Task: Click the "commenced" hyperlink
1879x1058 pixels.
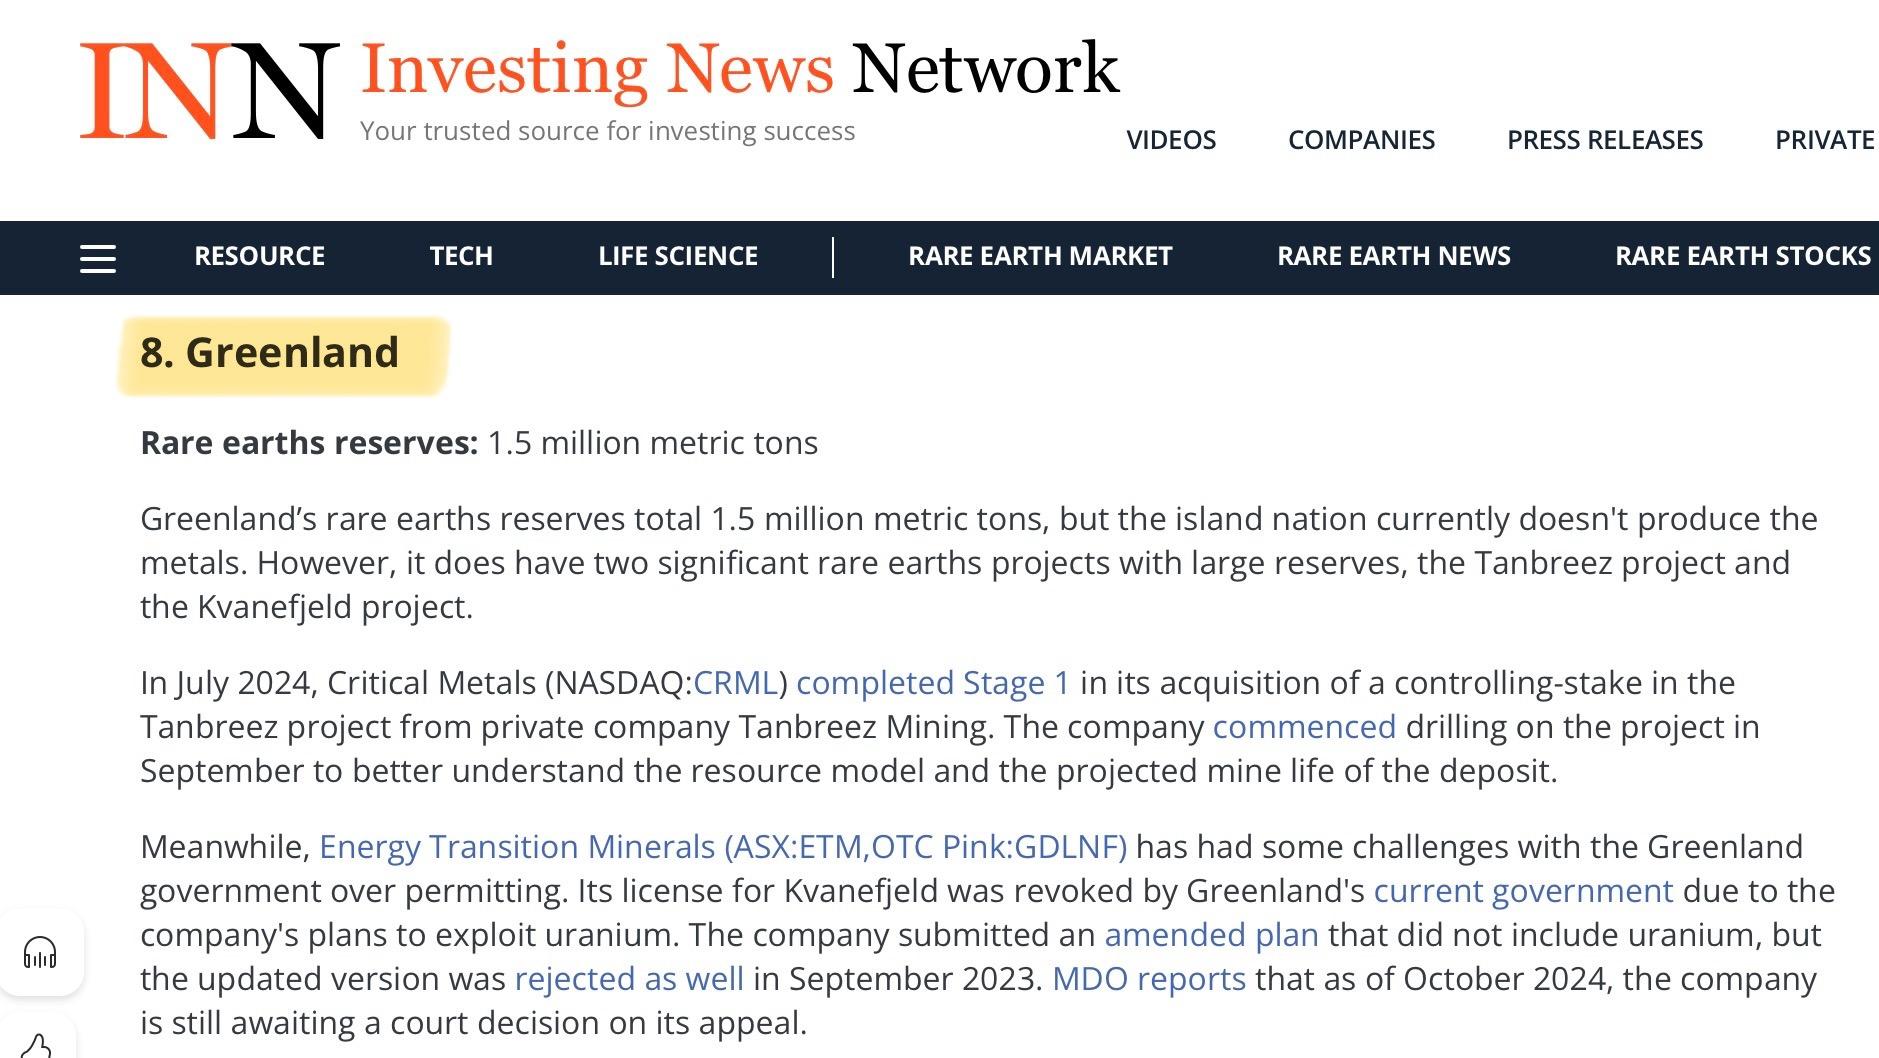Action: (1303, 727)
